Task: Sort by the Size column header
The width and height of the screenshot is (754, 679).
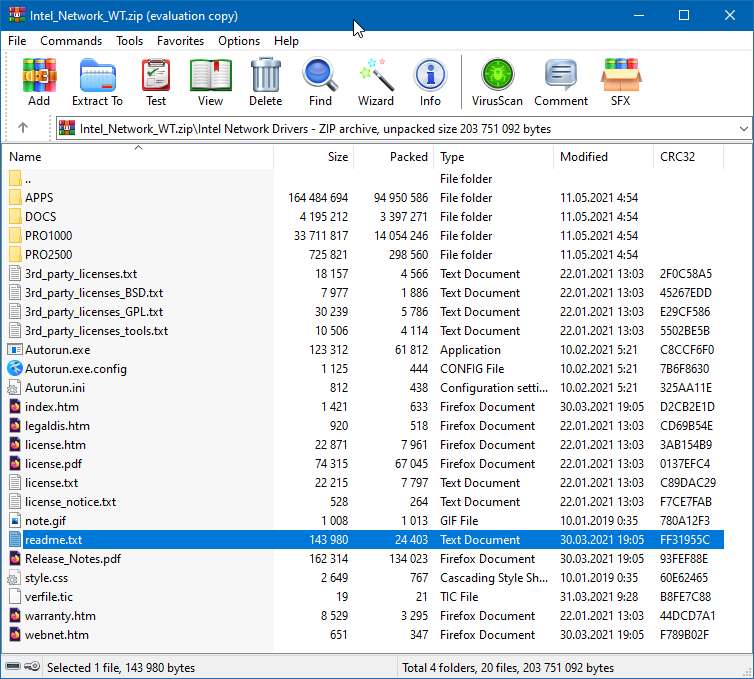Action: pyautogui.click(x=314, y=157)
